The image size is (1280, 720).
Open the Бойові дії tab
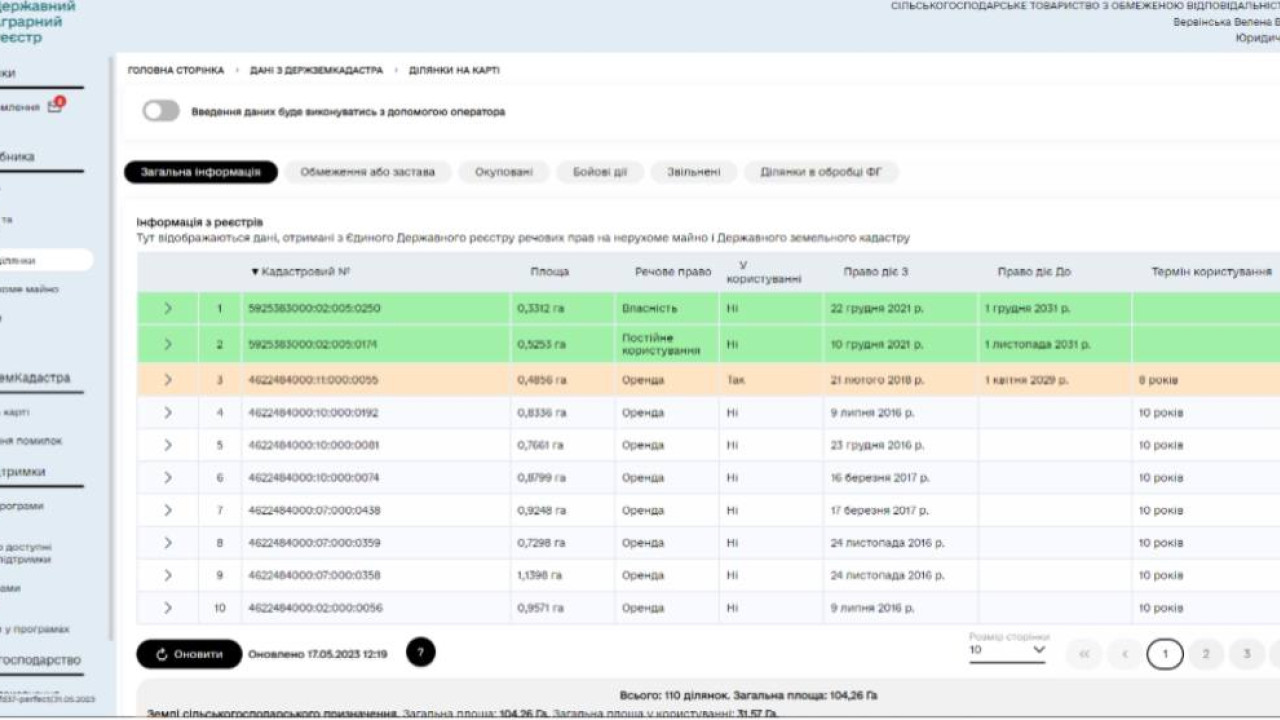[600, 172]
